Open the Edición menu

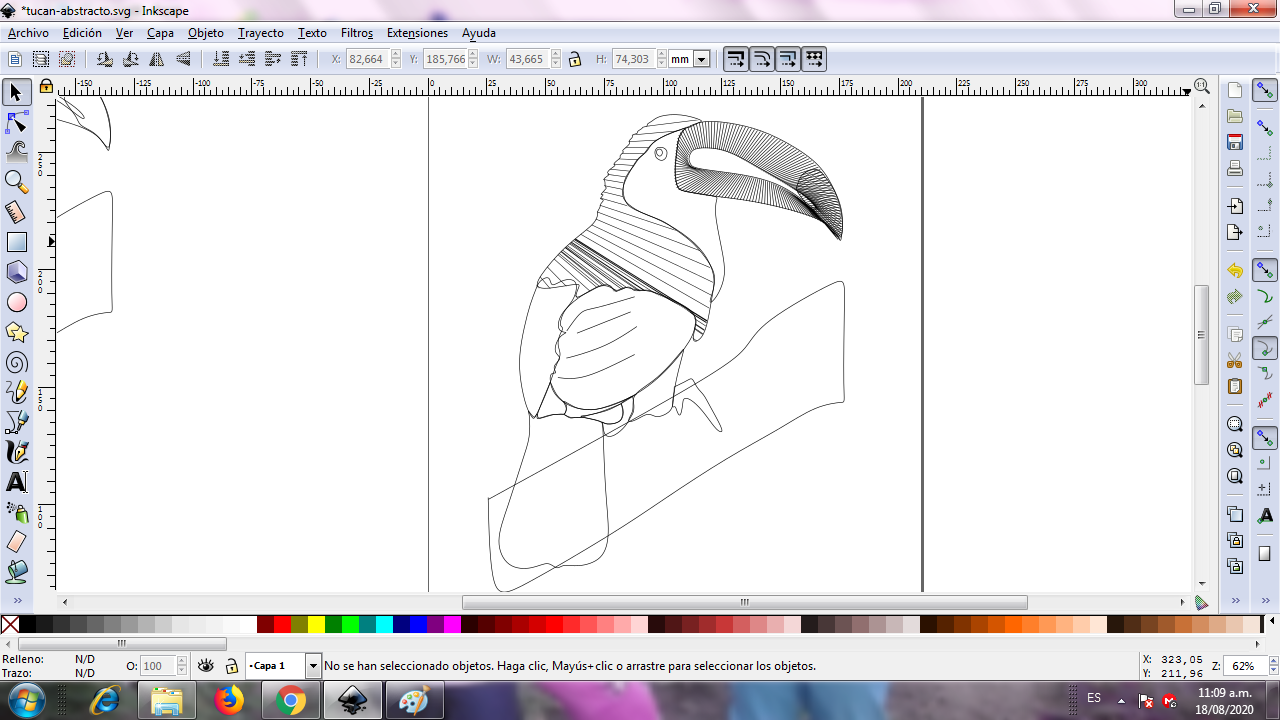(82, 33)
